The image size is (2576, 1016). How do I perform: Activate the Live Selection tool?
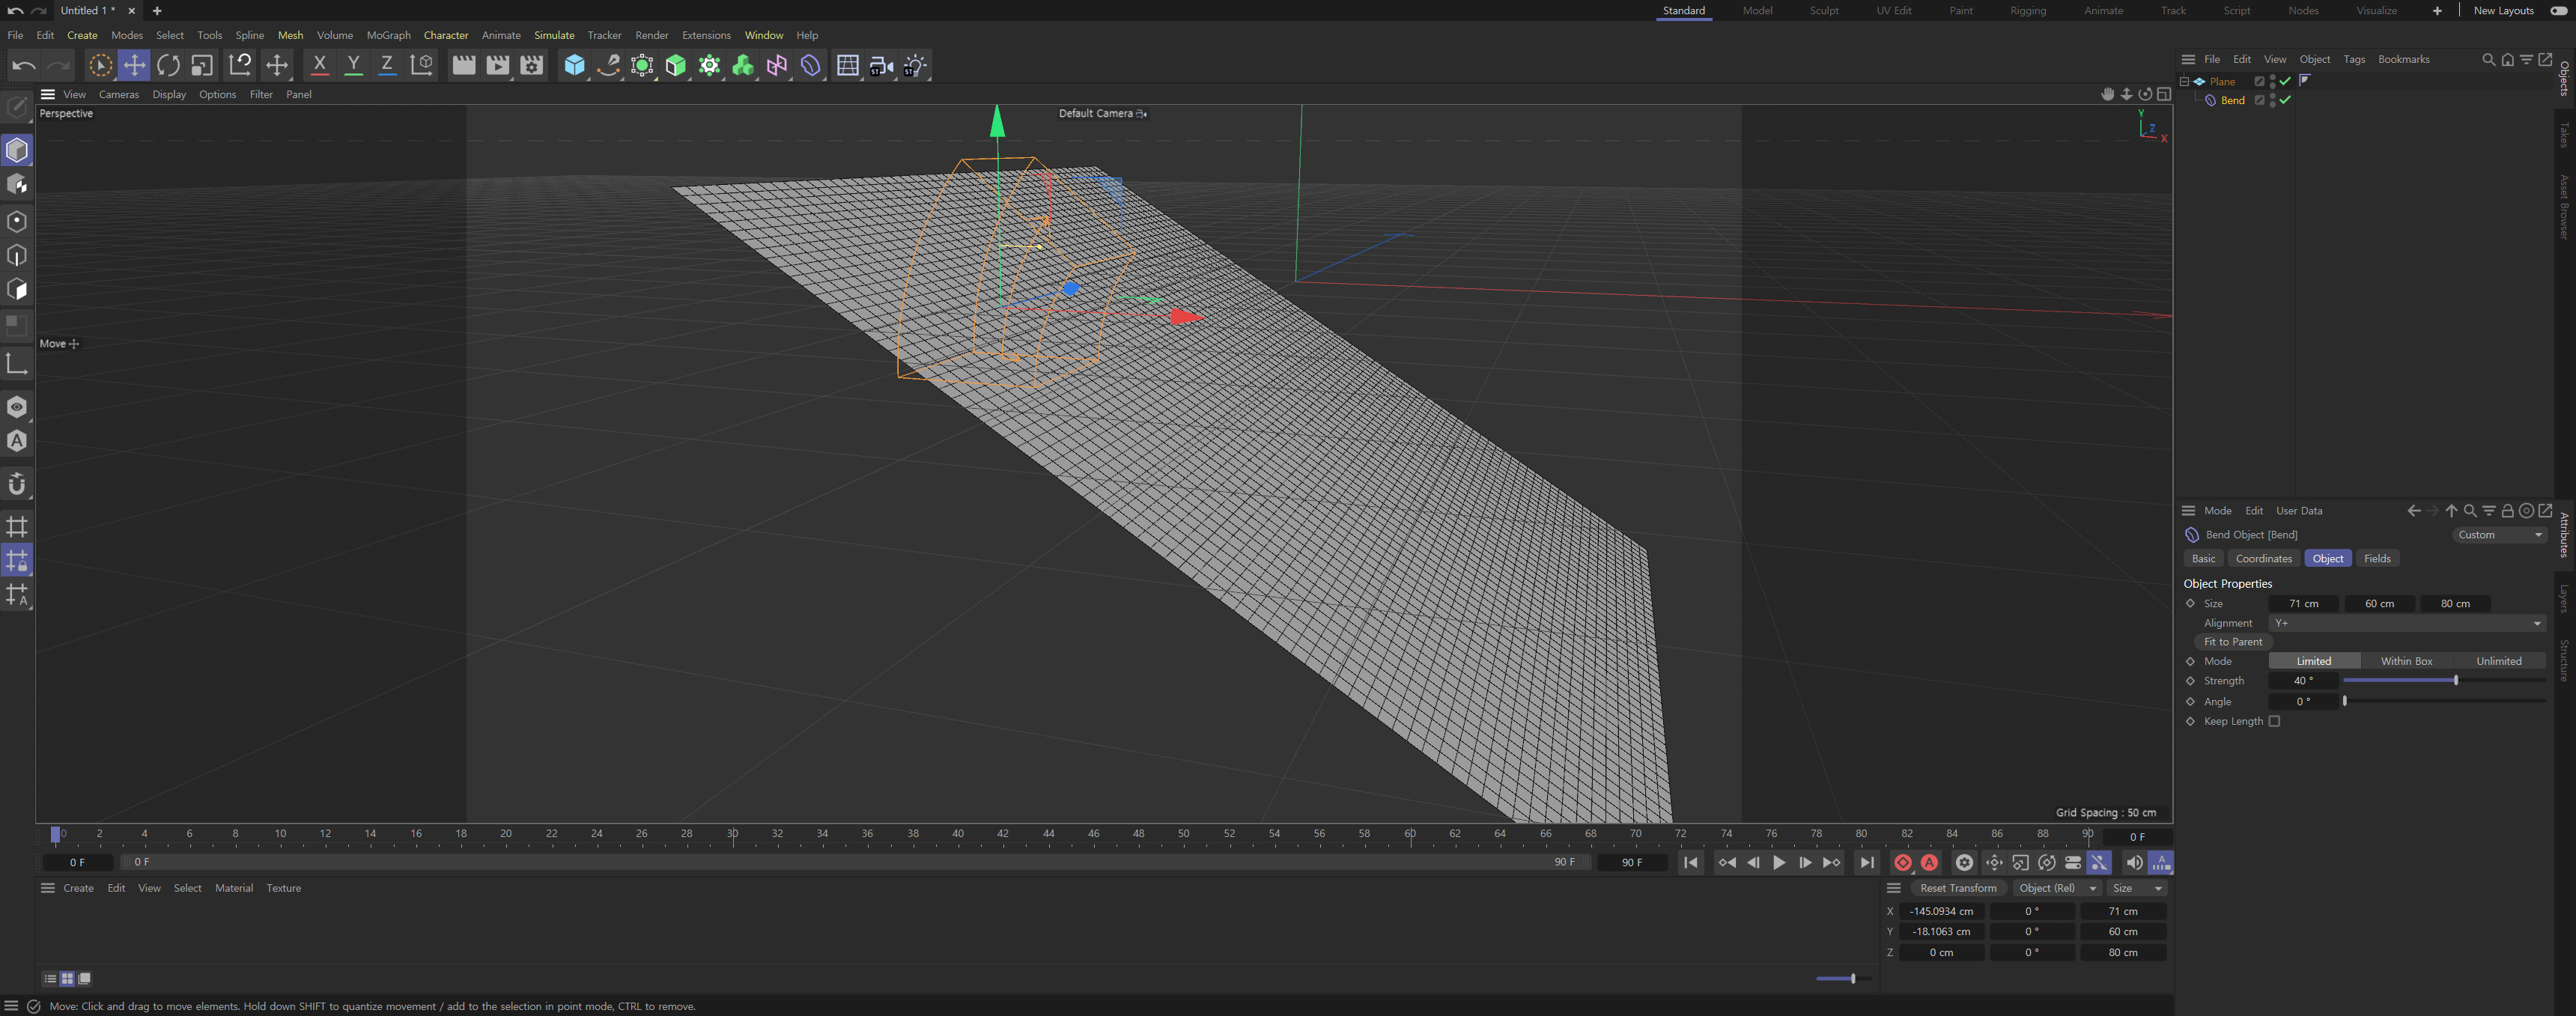point(100,64)
